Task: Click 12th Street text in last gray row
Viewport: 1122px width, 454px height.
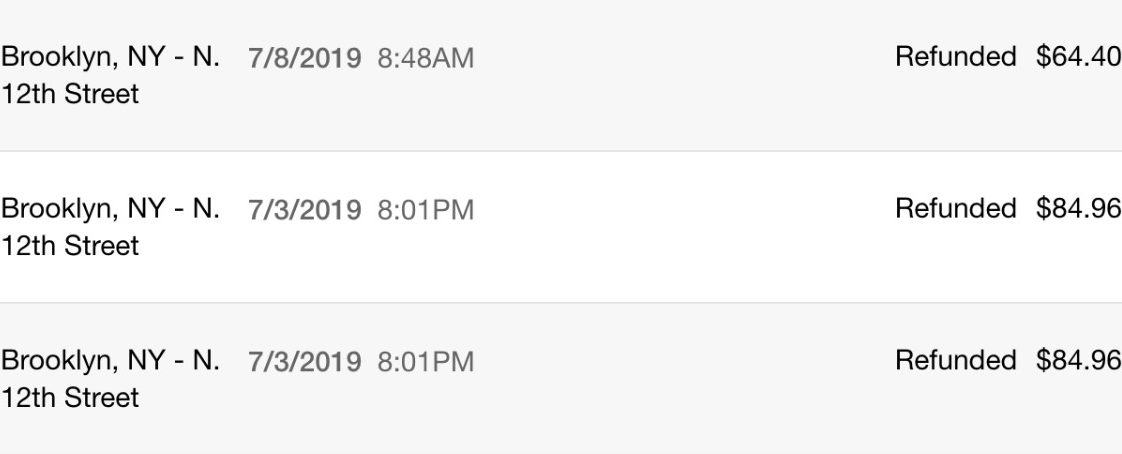Action: (69, 398)
